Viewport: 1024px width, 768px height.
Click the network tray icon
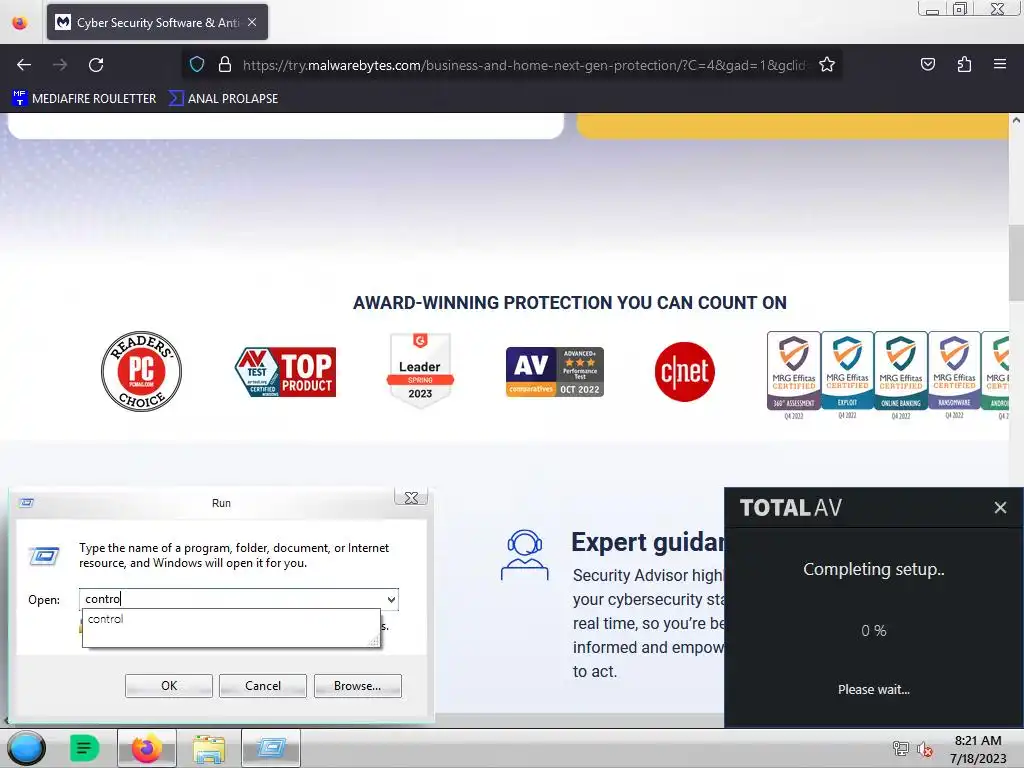(901, 749)
